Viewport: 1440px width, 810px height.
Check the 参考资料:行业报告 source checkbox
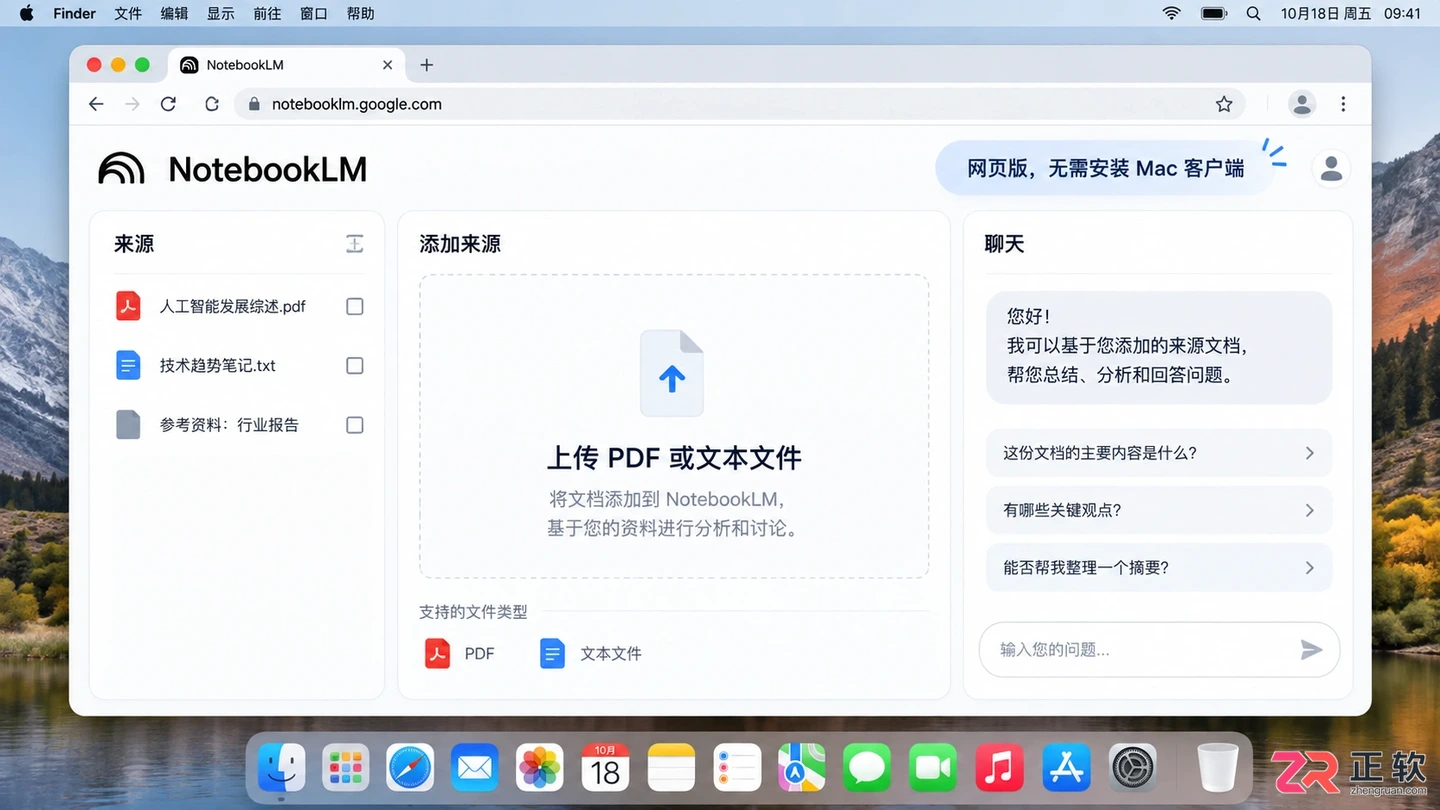coord(354,425)
